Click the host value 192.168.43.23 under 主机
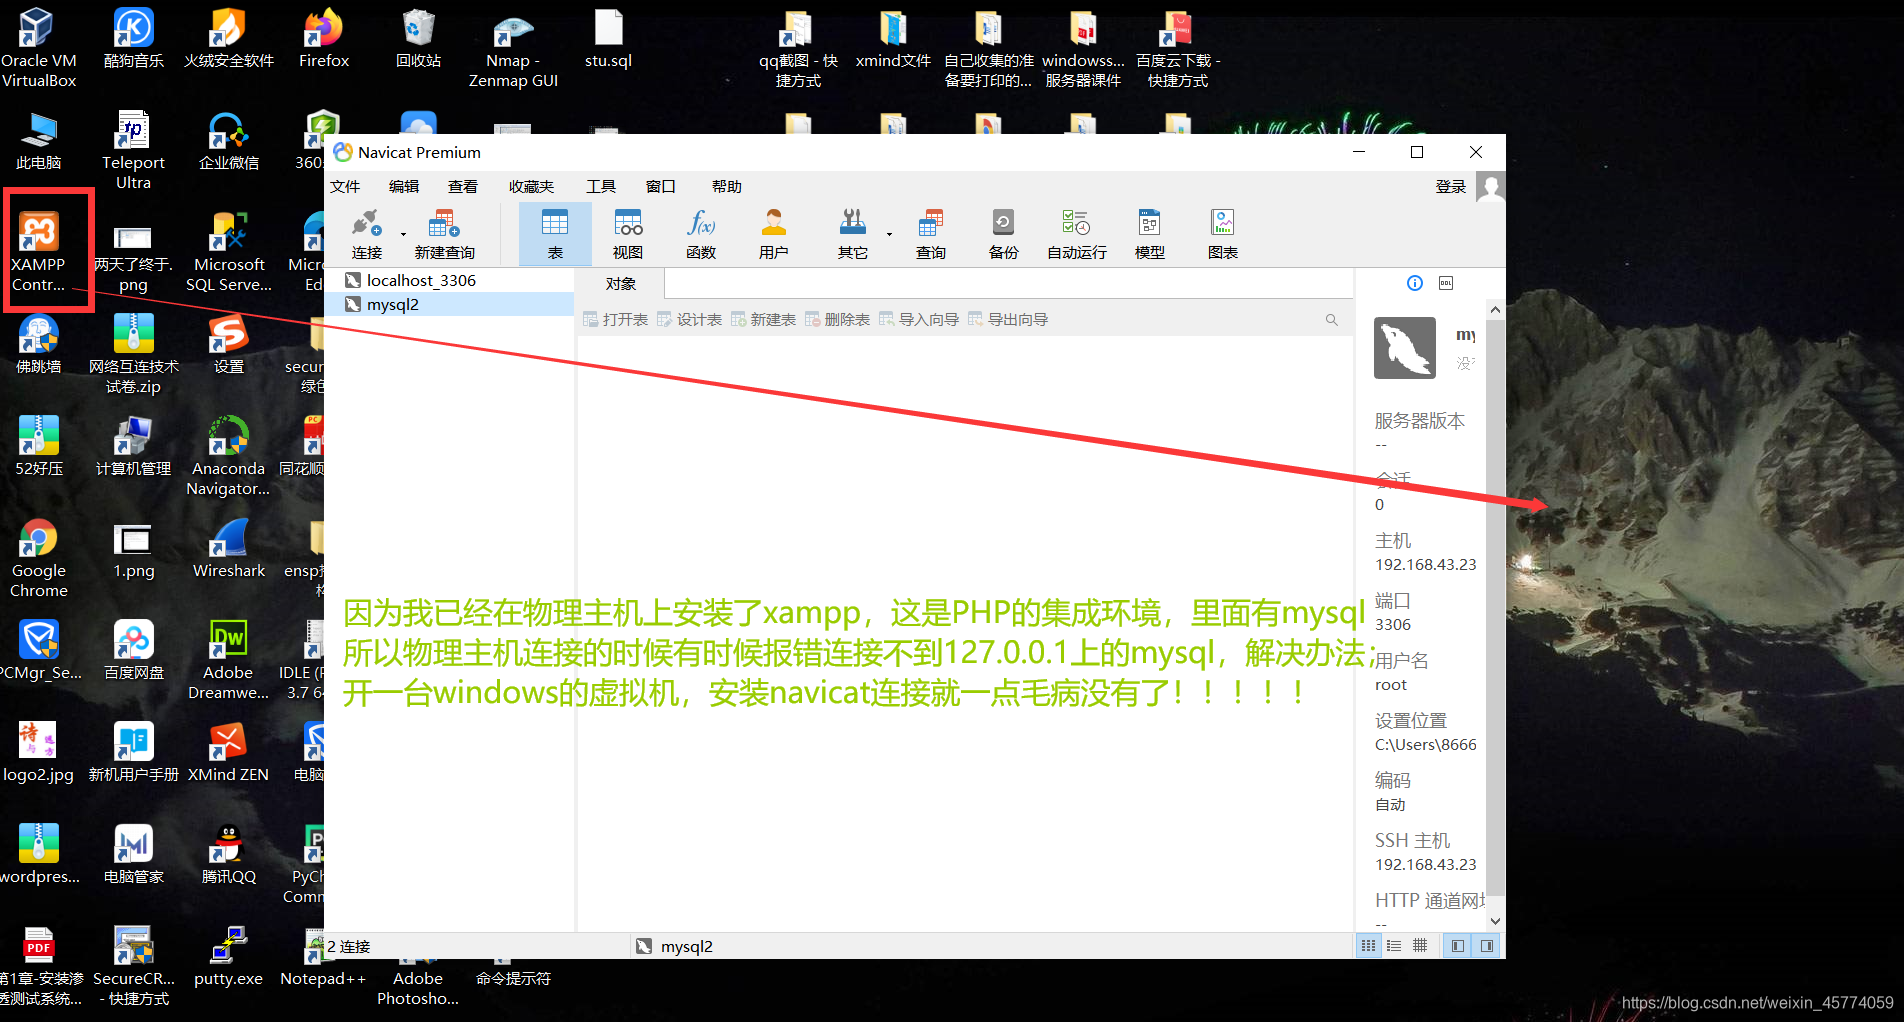 (1425, 565)
